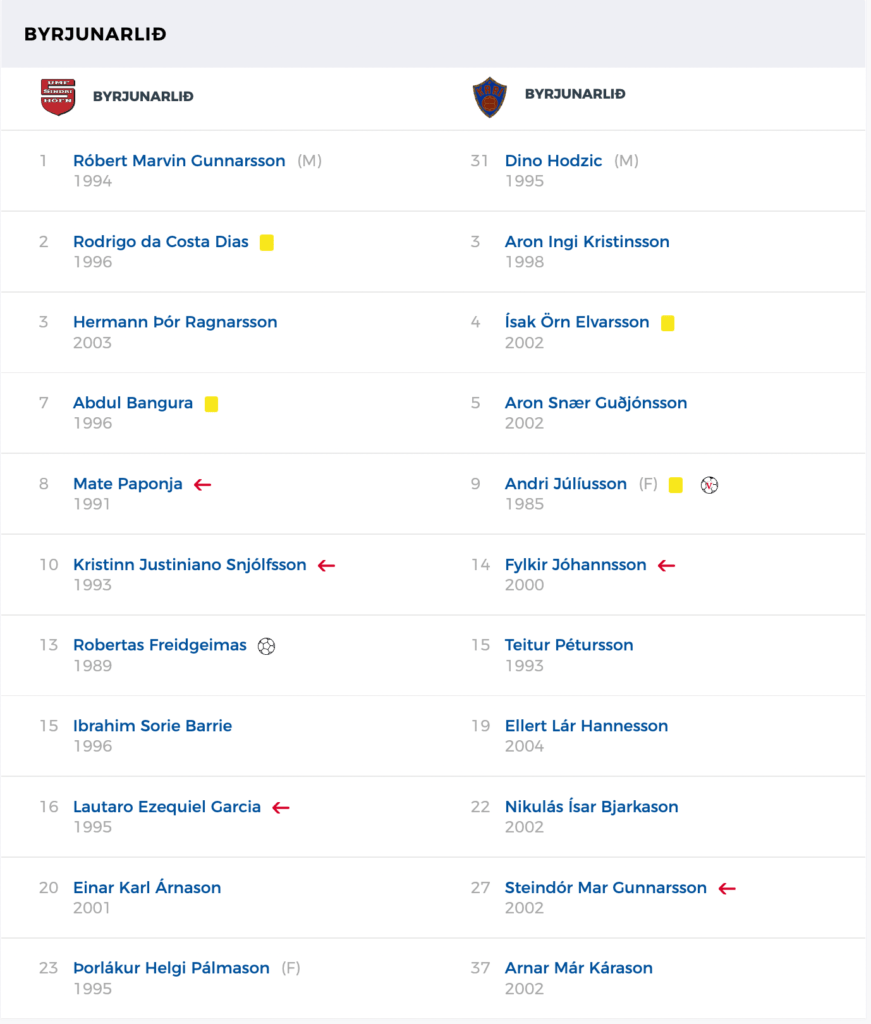Click goal ball icon beside Robertas Freidgeimas

pos(266,646)
